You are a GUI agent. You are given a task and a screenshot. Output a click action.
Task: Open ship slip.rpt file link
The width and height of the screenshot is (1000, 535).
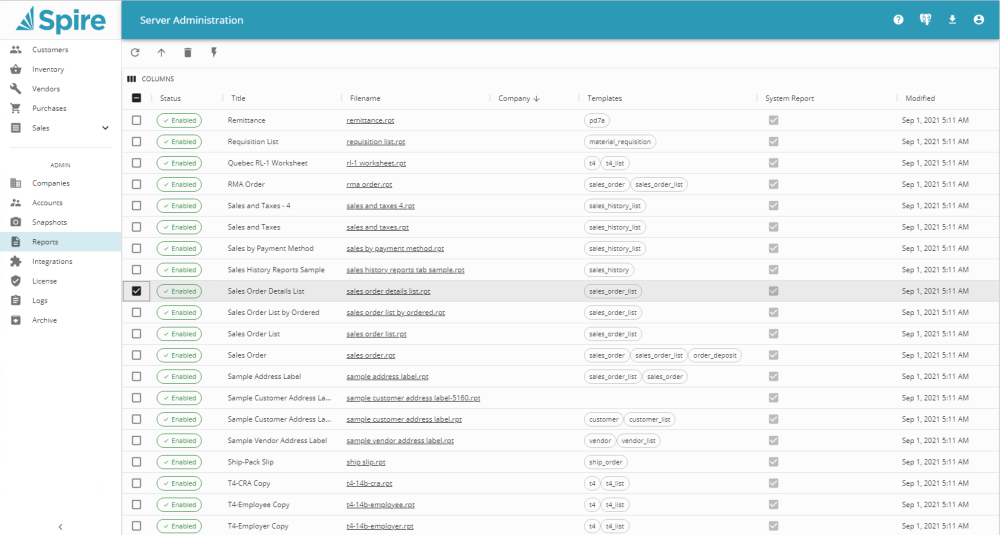point(365,462)
